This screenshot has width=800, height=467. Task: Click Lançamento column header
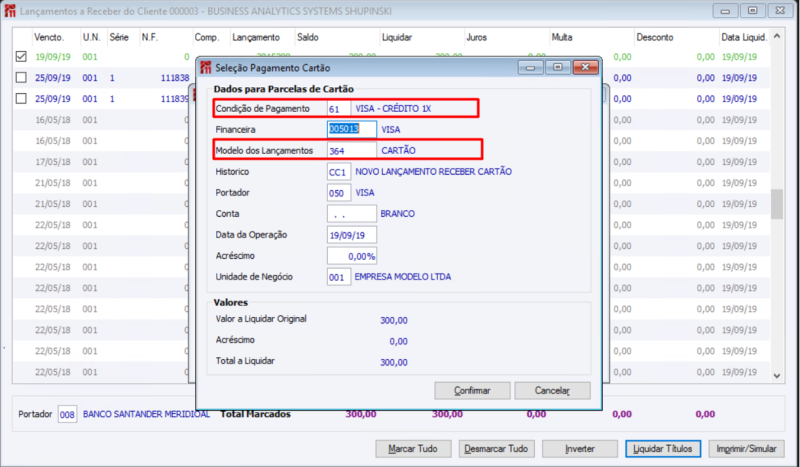coord(256,37)
